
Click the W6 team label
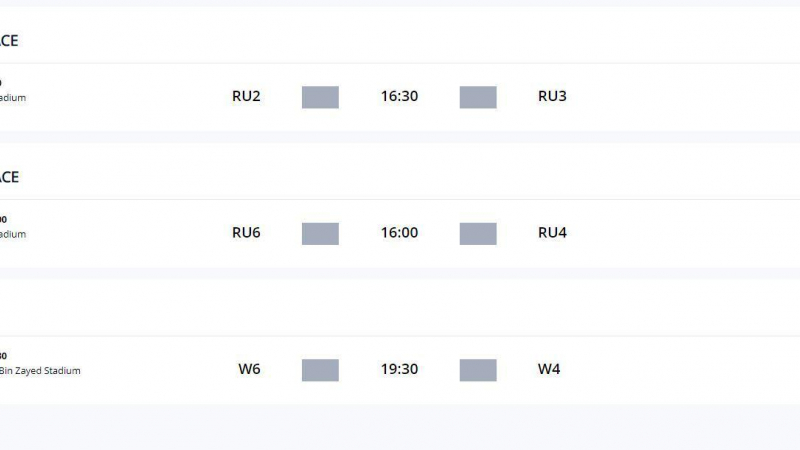tap(249, 370)
